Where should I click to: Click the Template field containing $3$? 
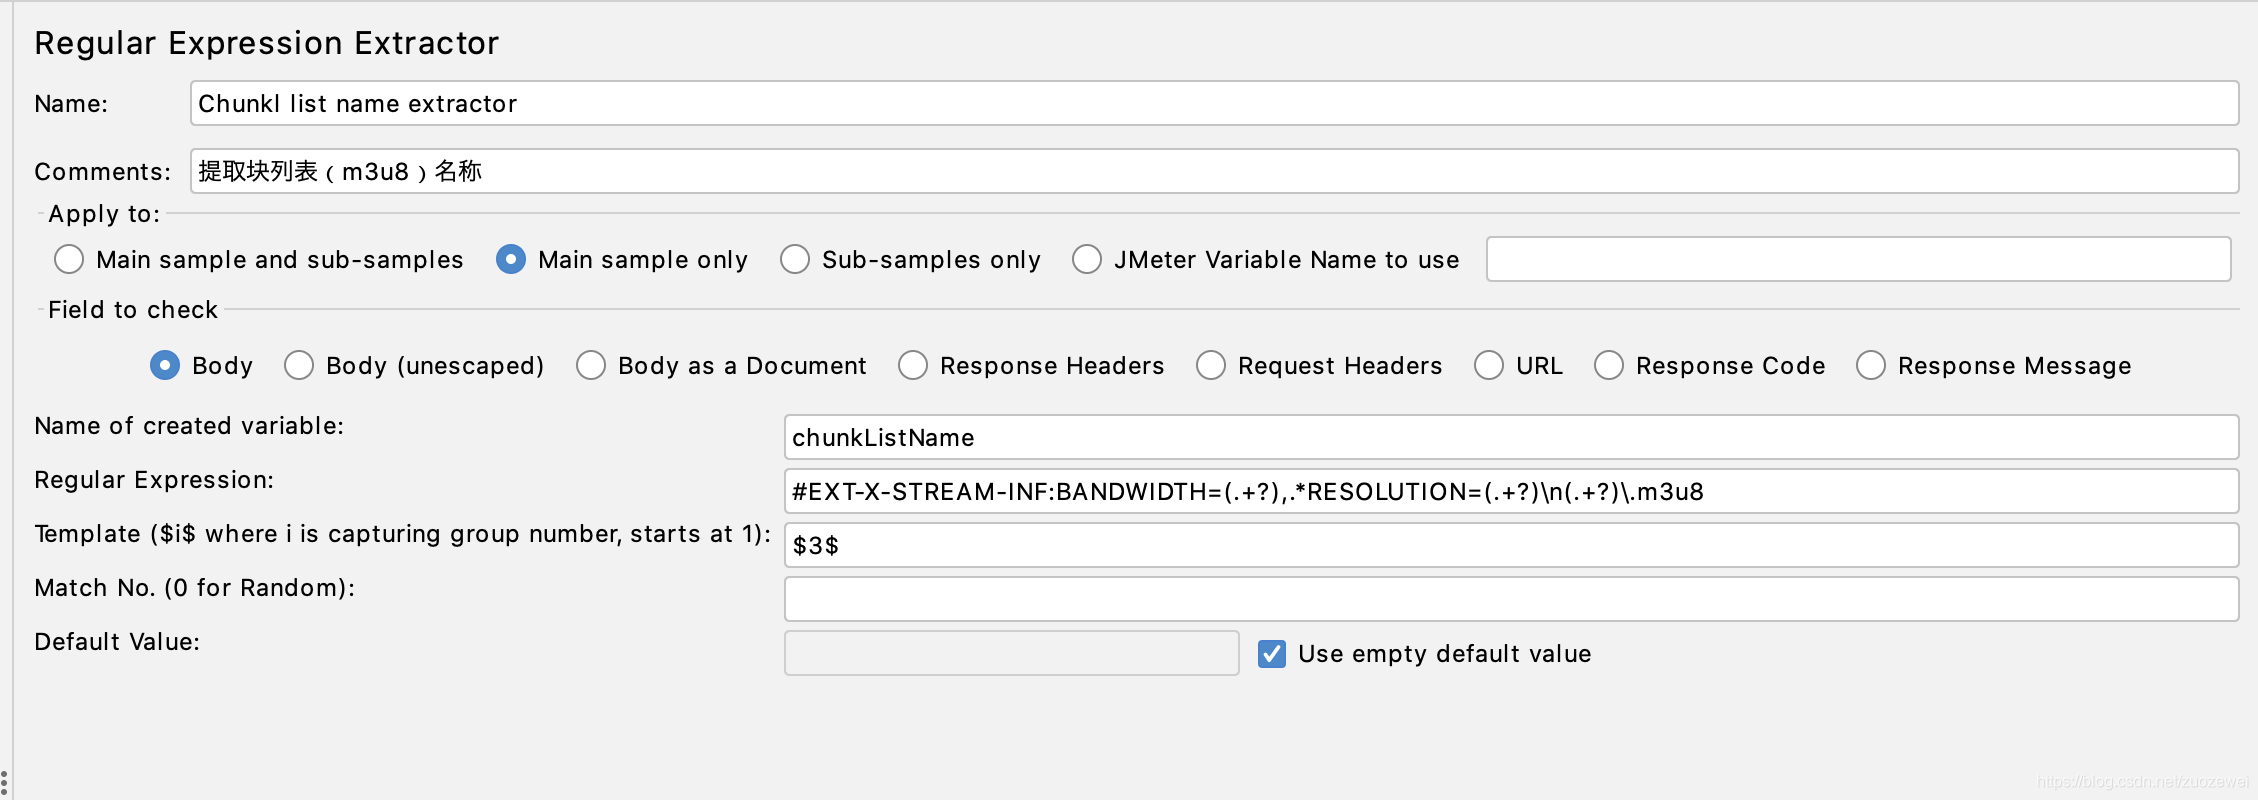(x=1511, y=545)
